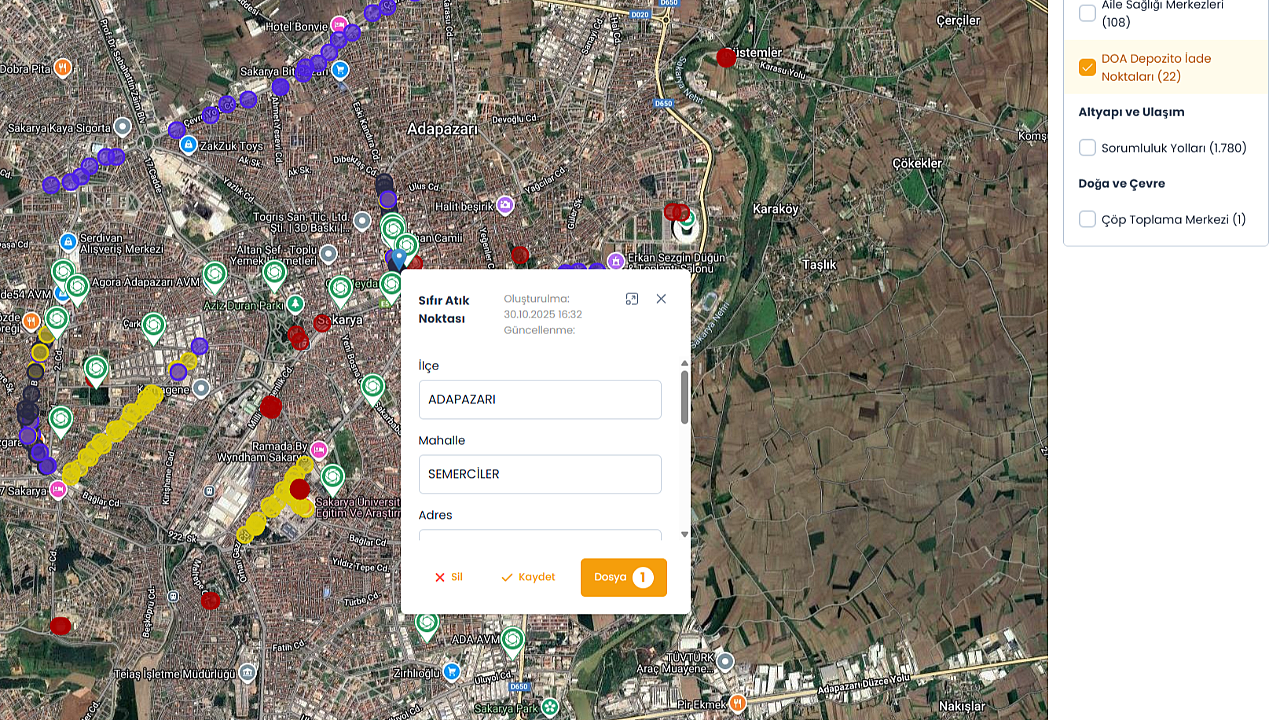1280x720 pixels.
Task: Open the Dosya files button
Action: click(623, 577)
